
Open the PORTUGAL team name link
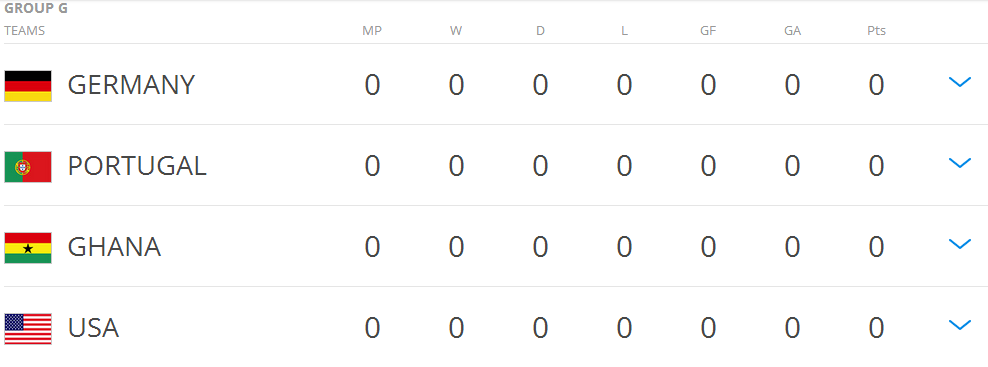pos(137,166)
